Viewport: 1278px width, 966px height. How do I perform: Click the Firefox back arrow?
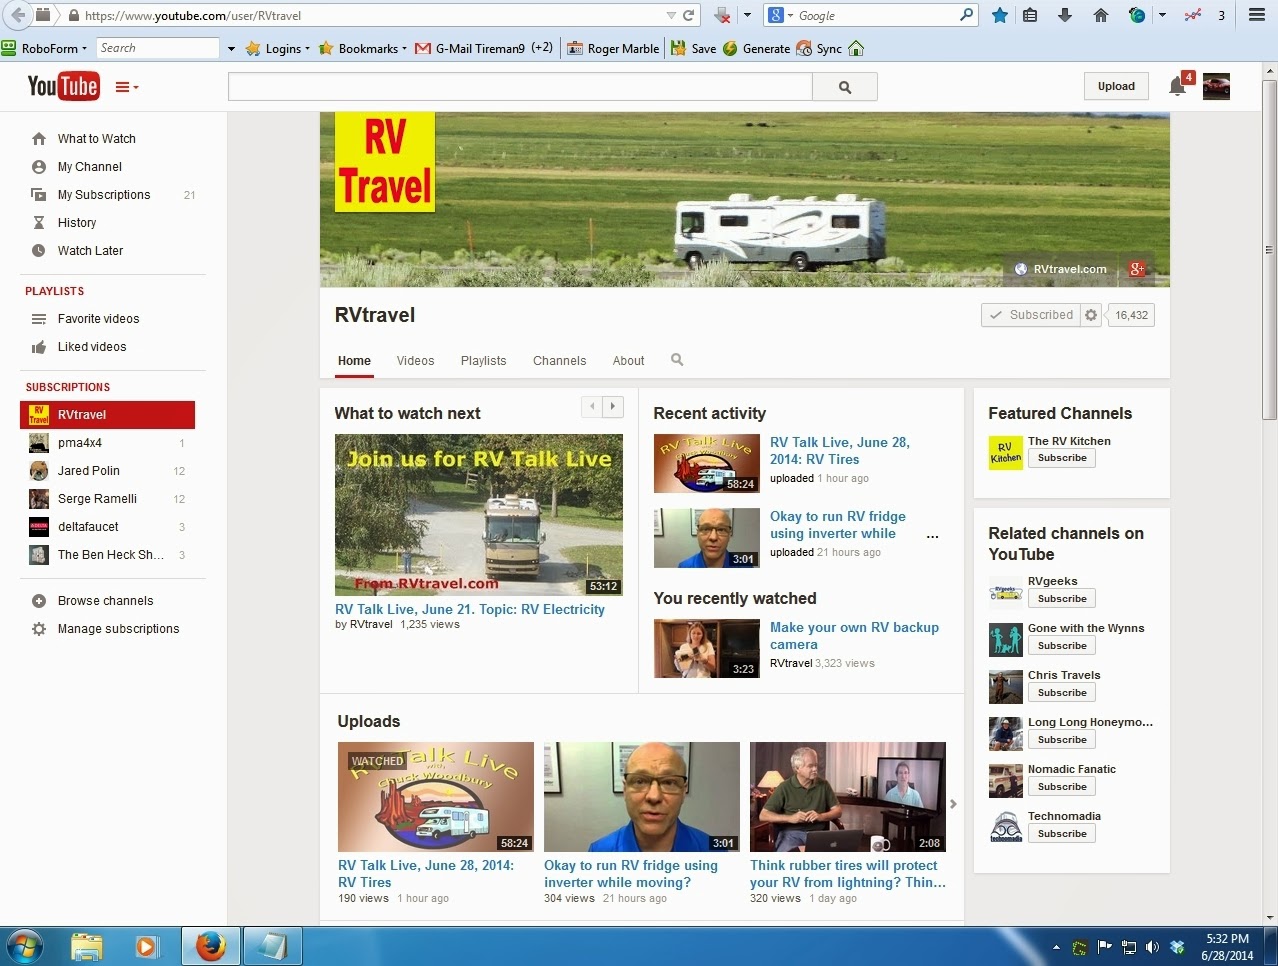tap(18, 15)
